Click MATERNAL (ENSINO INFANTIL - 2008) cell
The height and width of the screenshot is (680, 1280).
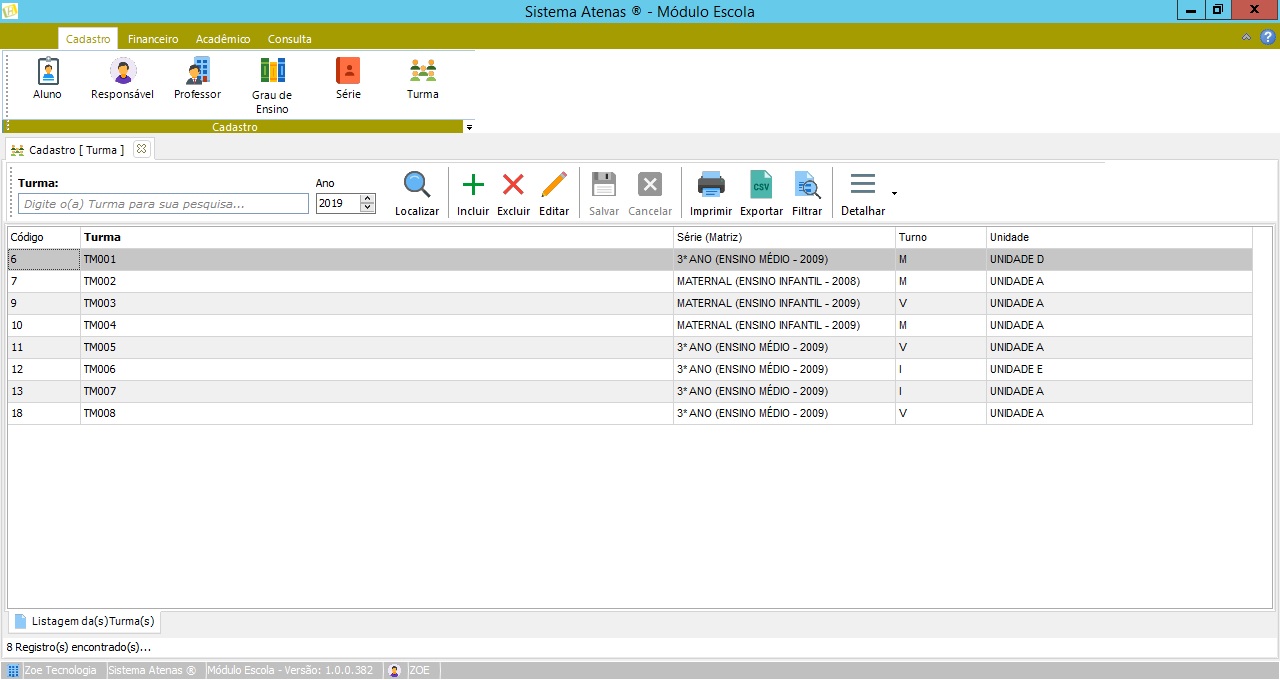tap(785, 281)
